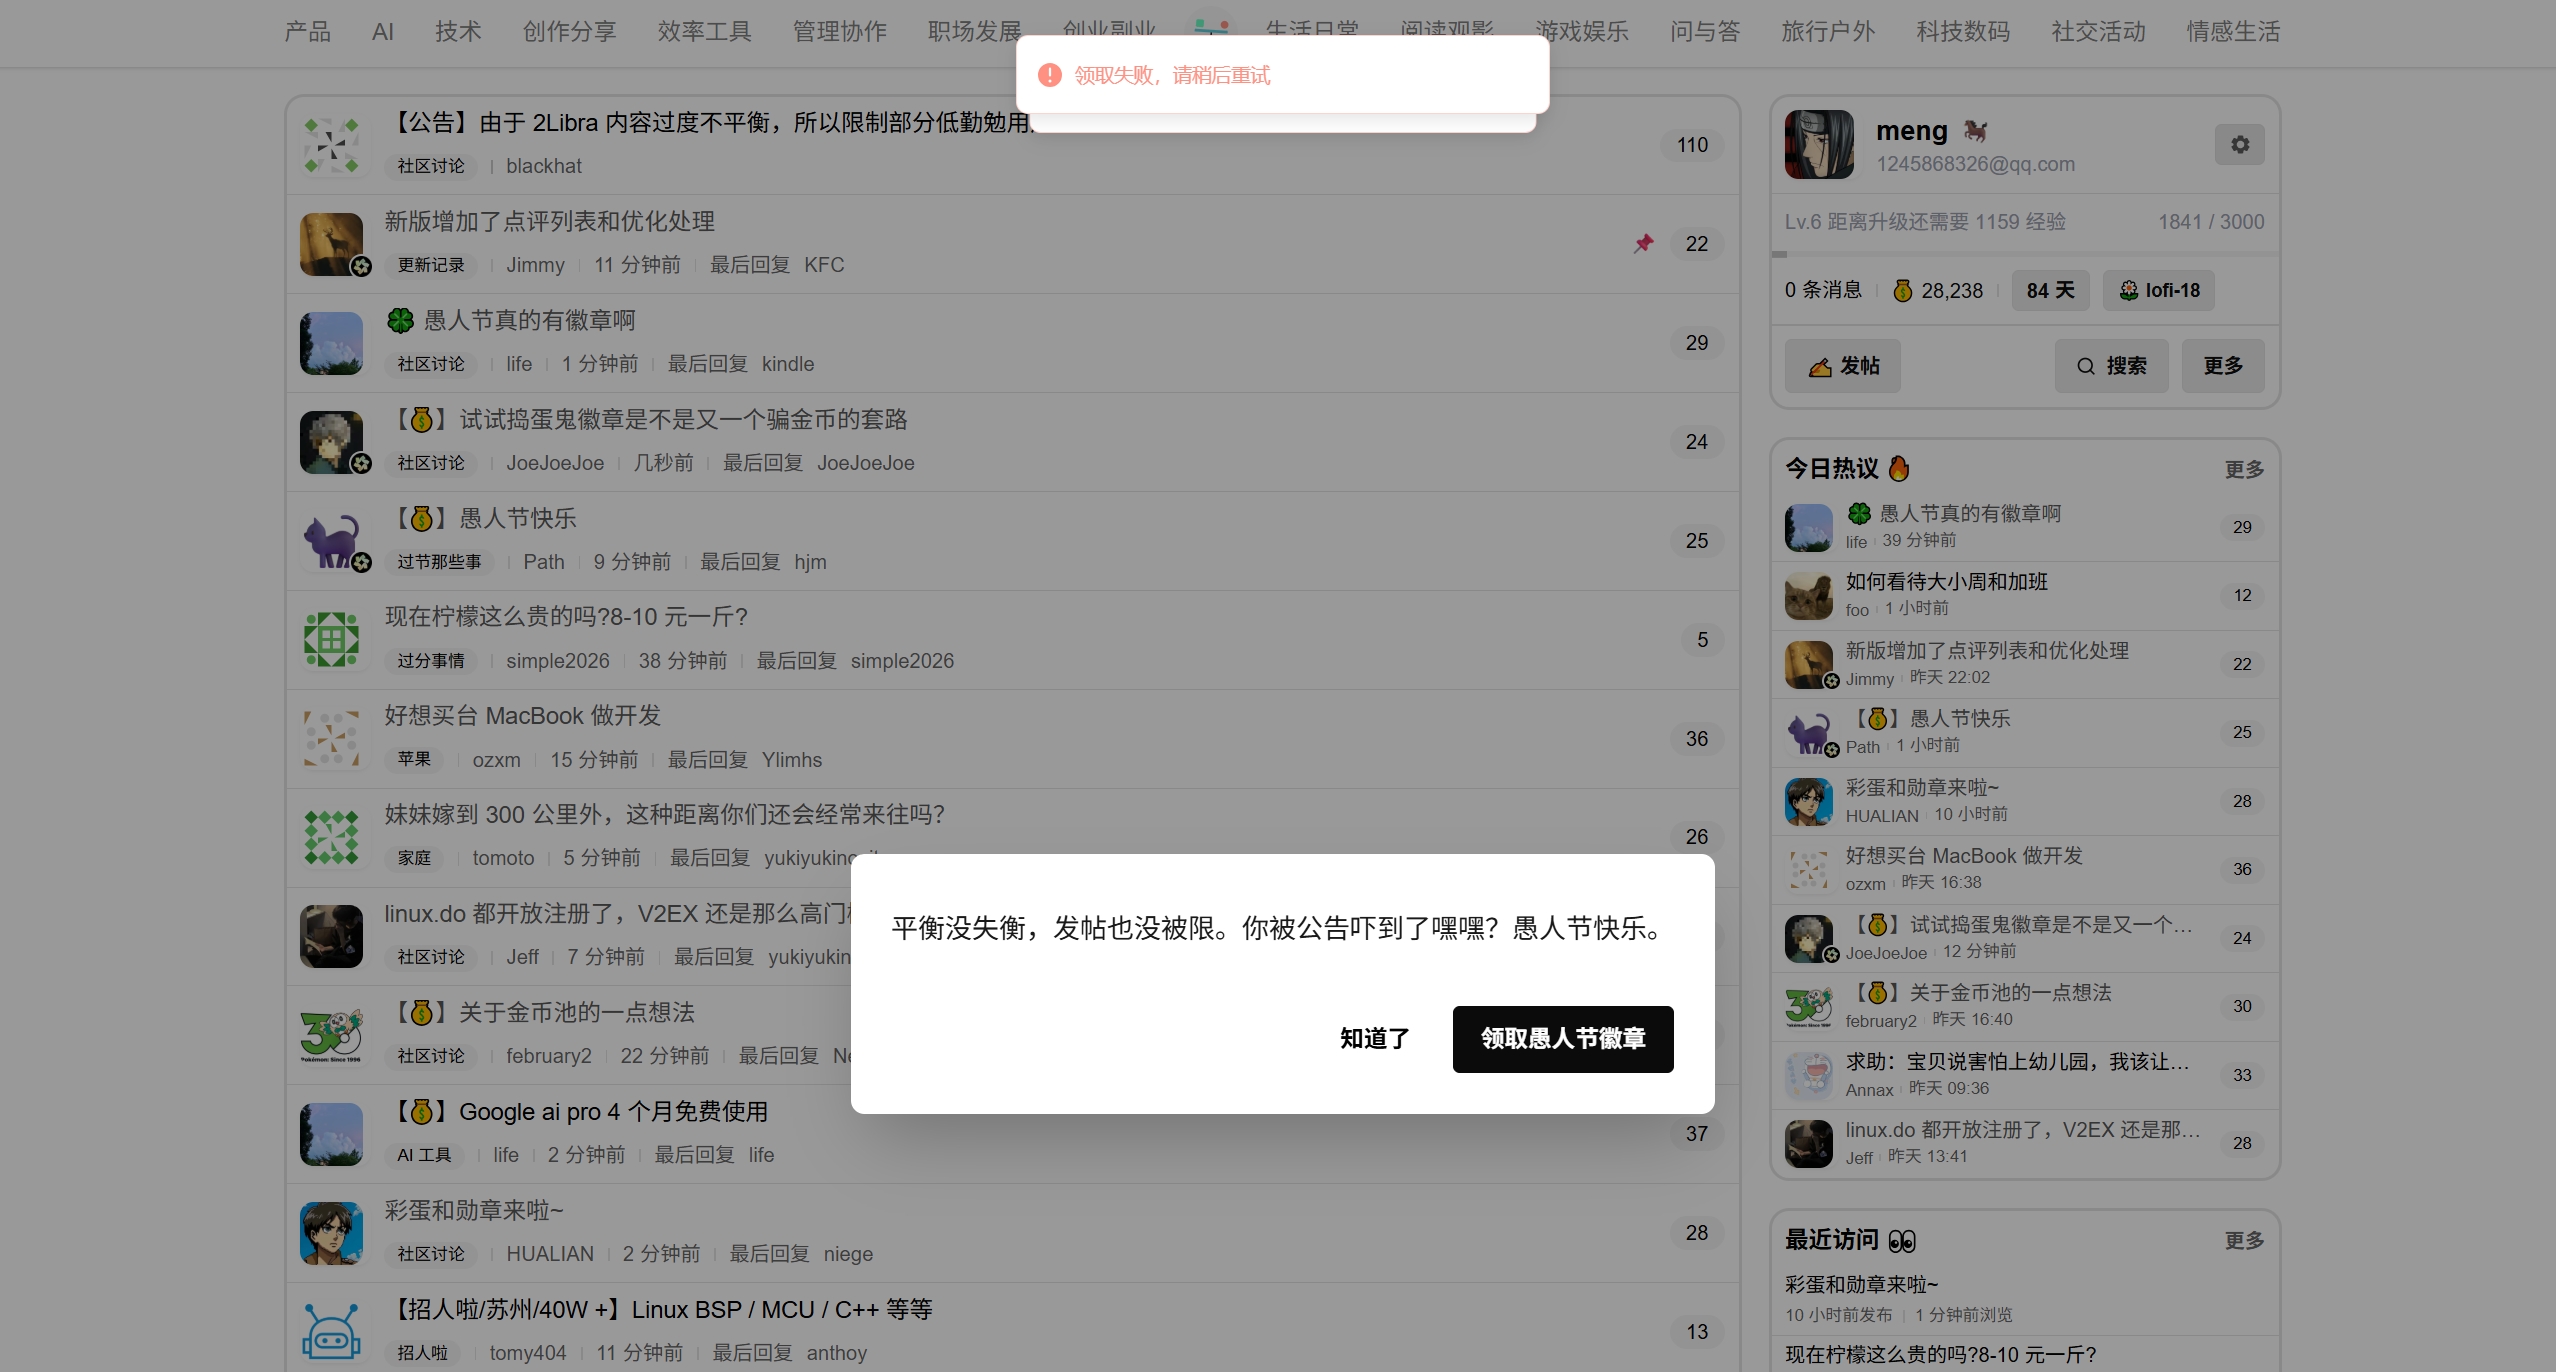Viewport: 2556px width, 1372px height.
Task: Click the pushpin icon on pinned post
Action: pos(1643,243)
